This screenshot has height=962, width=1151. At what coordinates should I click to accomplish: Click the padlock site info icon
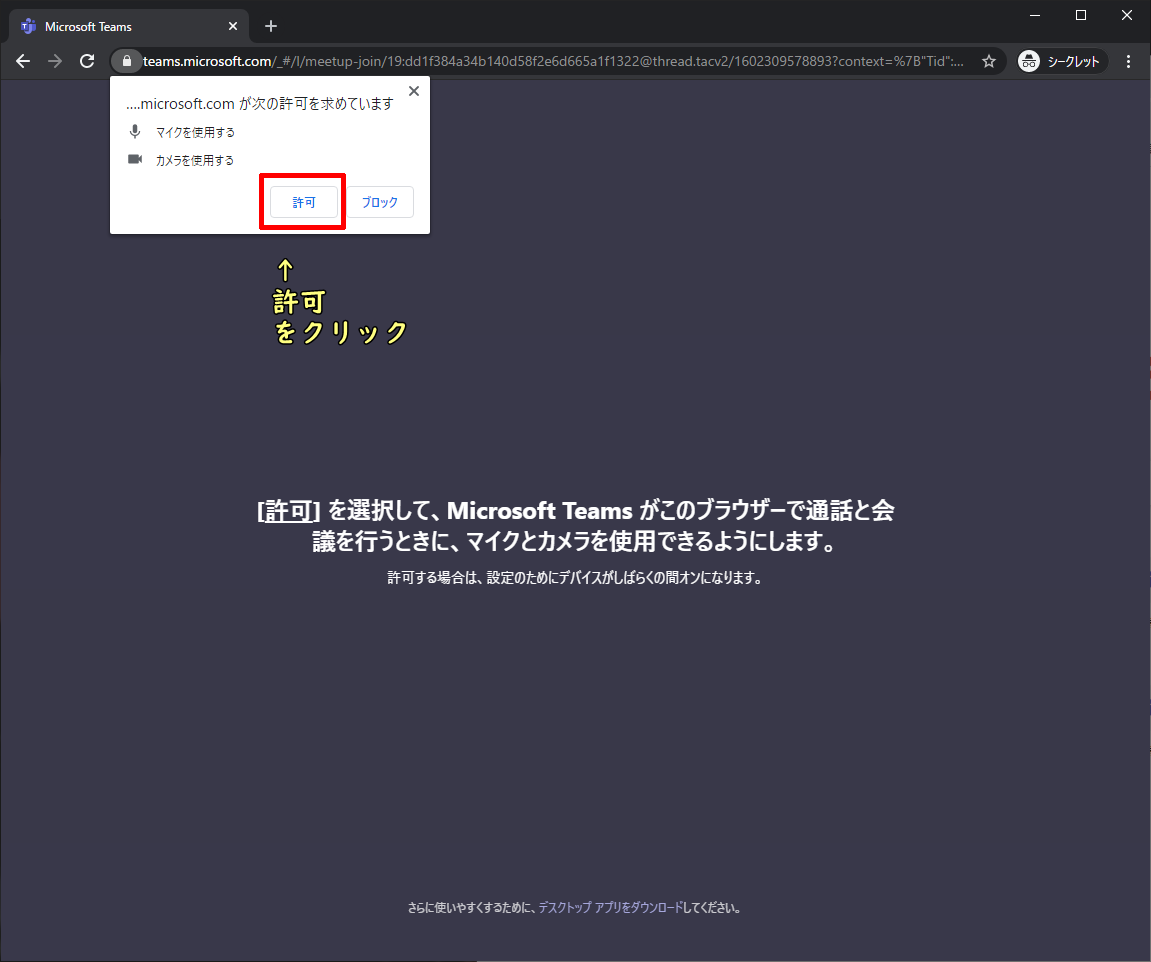[126, 61]
